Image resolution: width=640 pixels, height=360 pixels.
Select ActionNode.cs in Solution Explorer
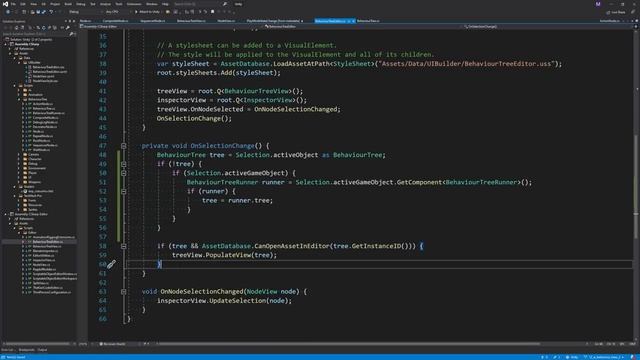pyautogui.click(x=42, y=104)
